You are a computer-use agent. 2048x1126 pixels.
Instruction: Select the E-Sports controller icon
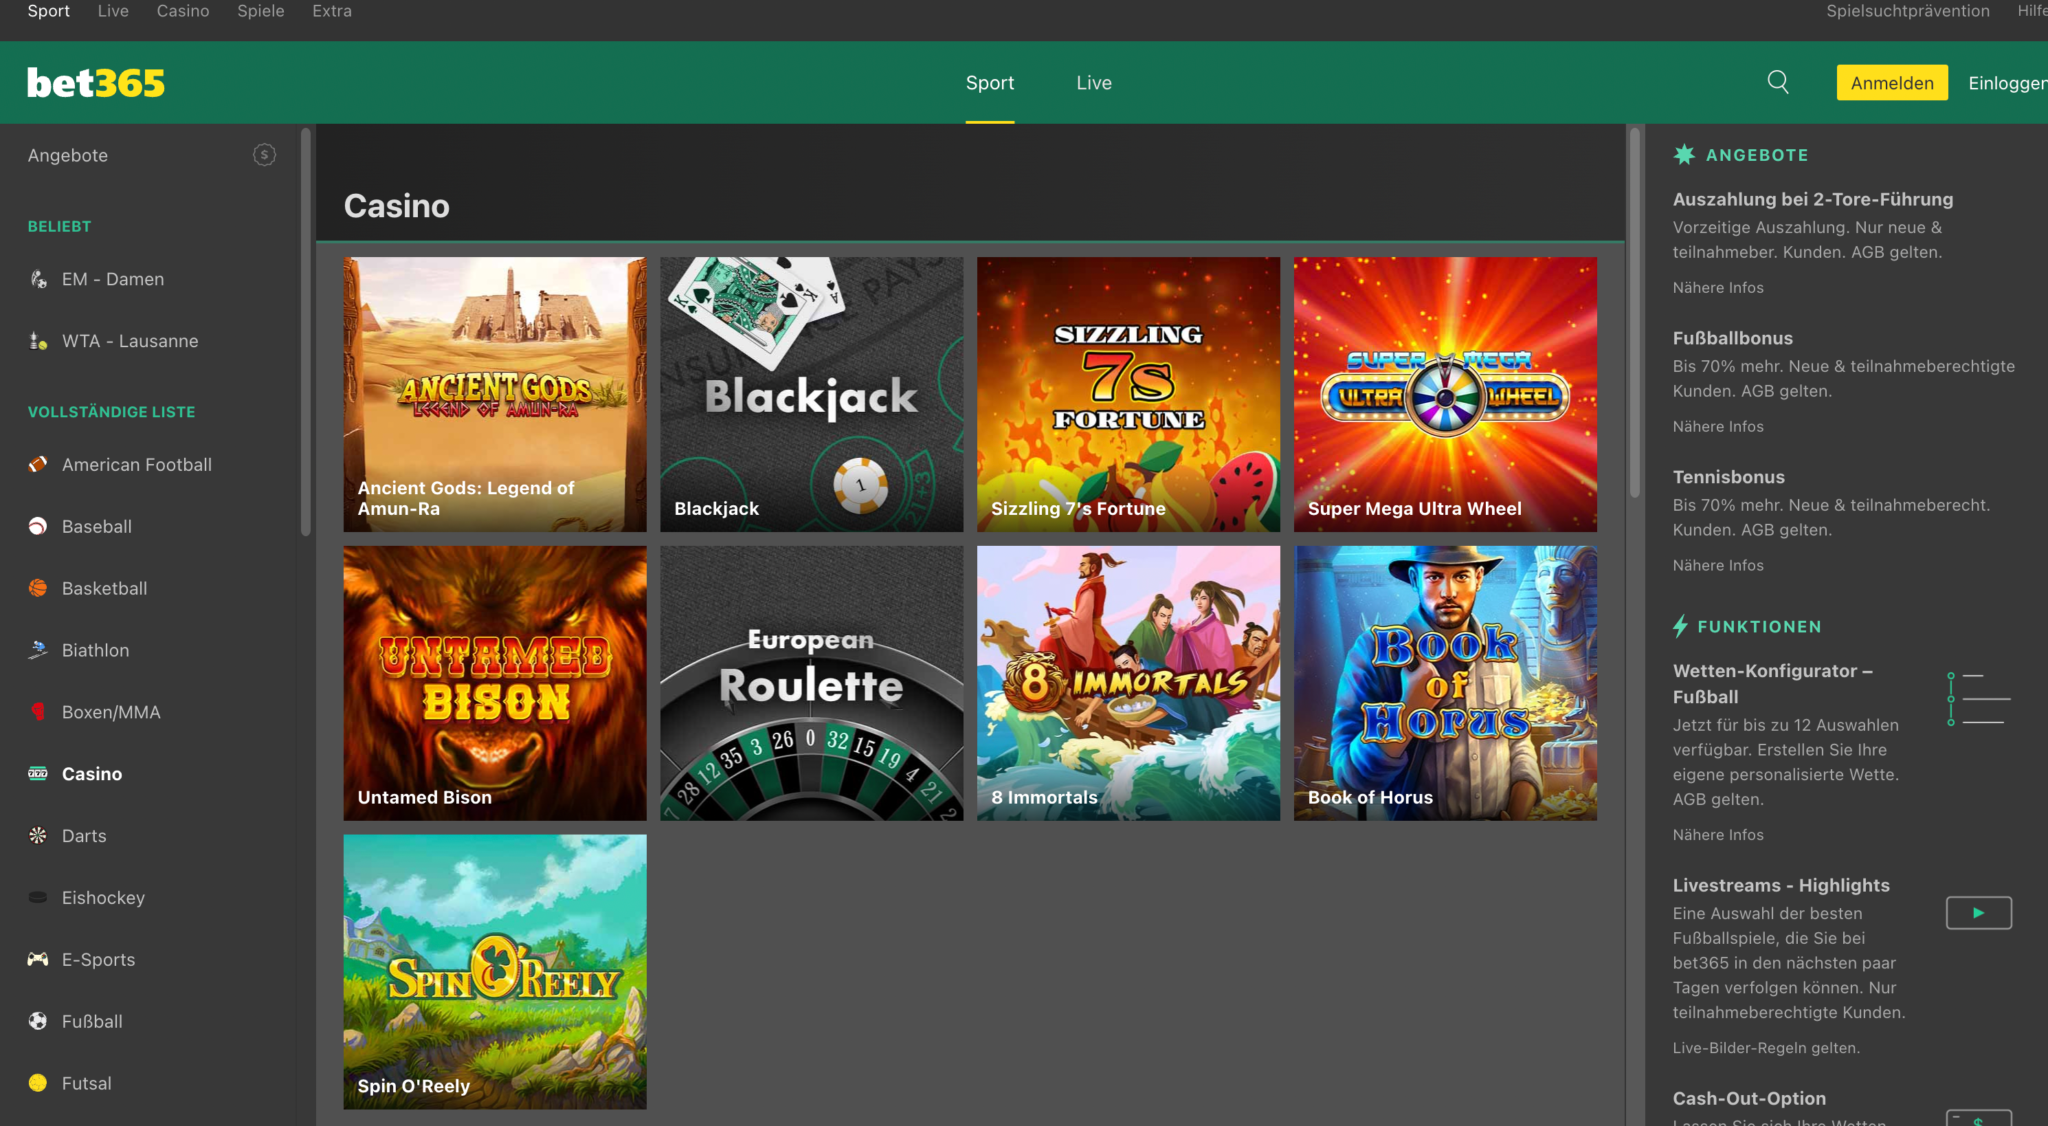37,959
